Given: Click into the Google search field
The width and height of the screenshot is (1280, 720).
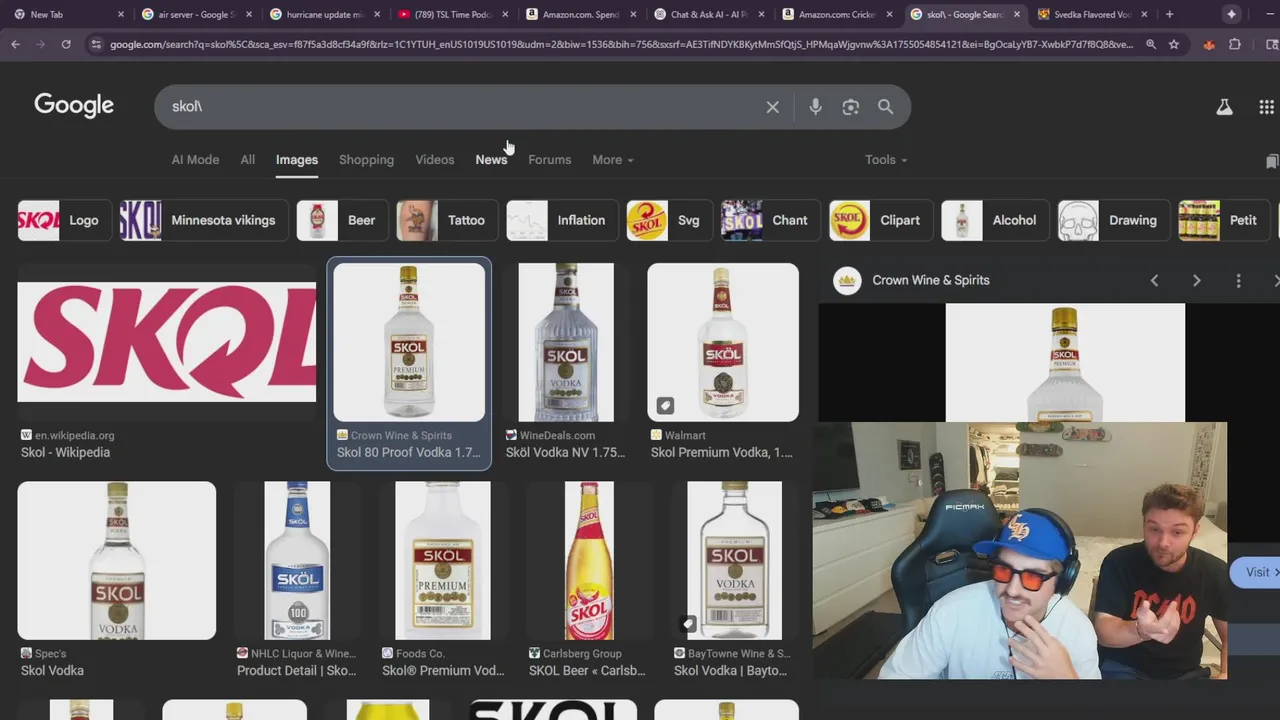Looking at the screenshot, I should 460,107.
